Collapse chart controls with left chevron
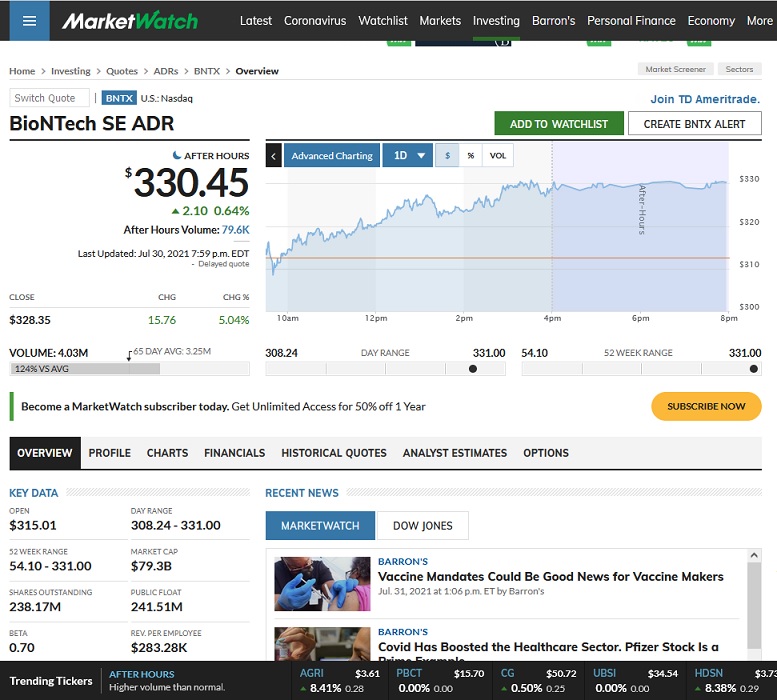Screen dimensions: 777x700 click(274, 156)
